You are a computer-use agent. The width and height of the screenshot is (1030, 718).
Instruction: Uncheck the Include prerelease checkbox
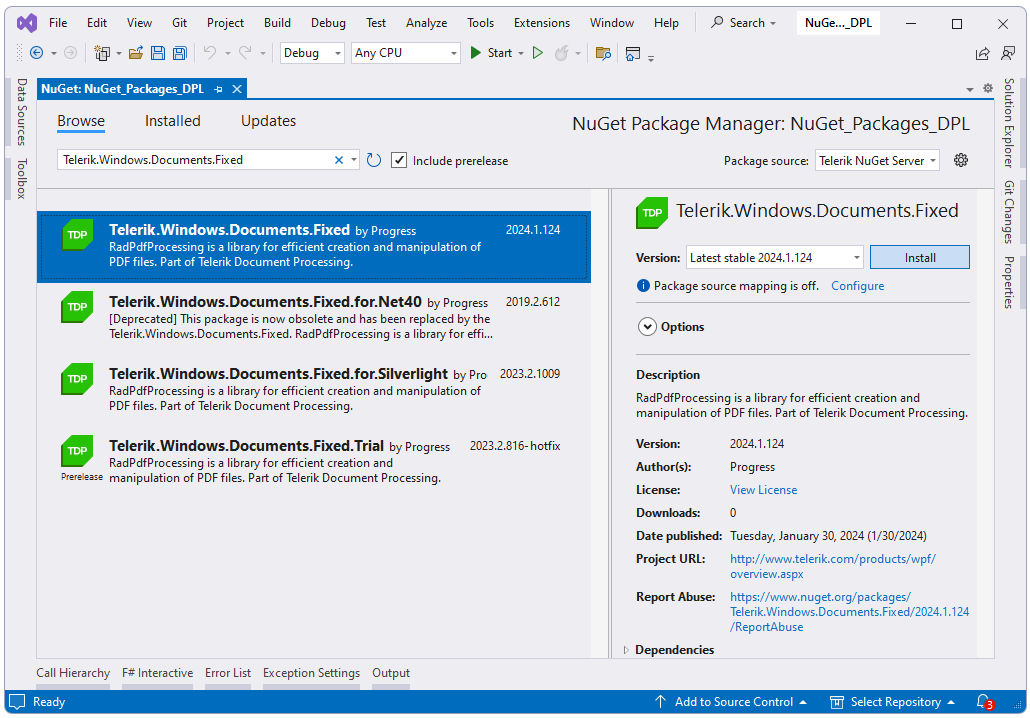[399, 159]
